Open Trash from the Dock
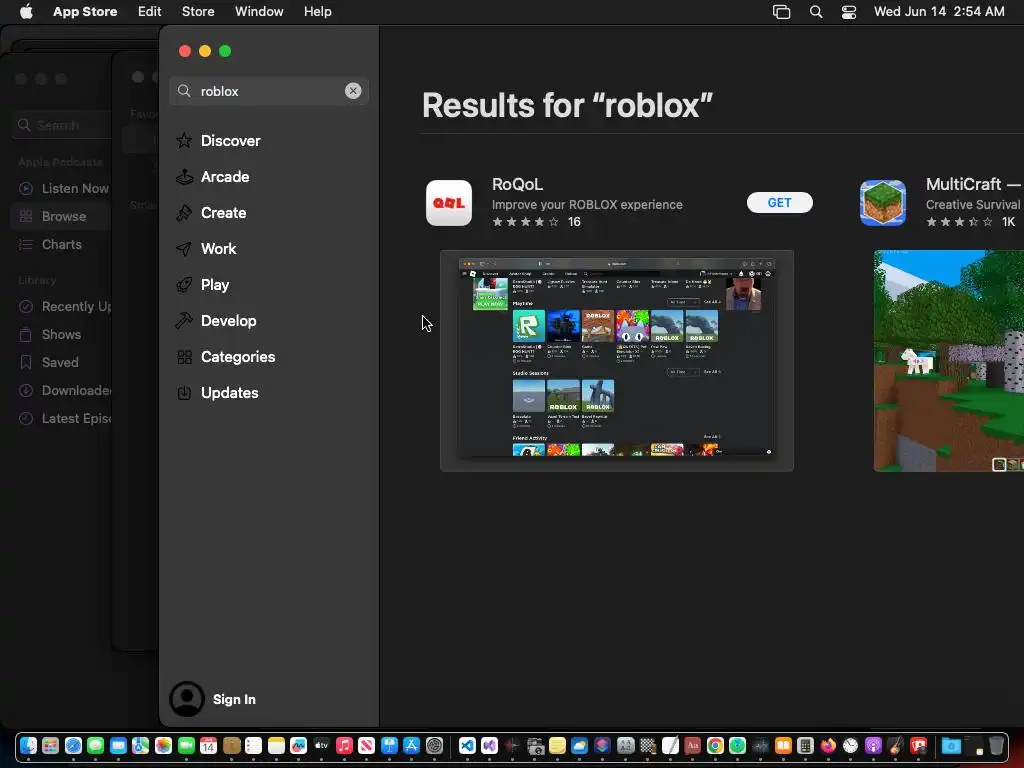The height and width of the screenshot is (768, 1024). pos(996,745)
